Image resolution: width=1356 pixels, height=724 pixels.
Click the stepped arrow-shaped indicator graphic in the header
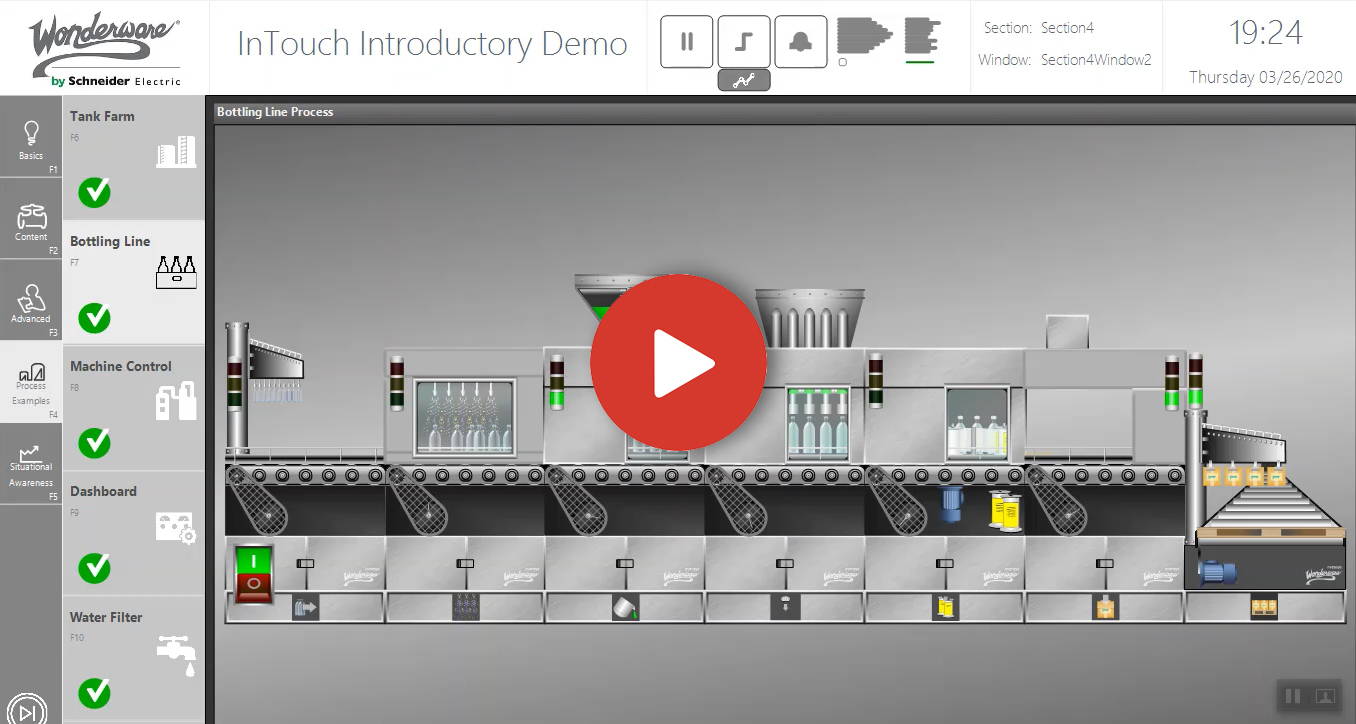tap(864, 37)
